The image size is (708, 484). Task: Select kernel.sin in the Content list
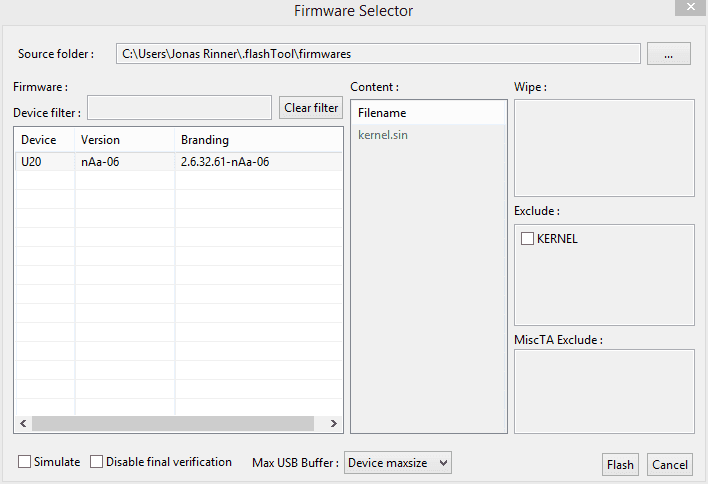pos(383,135)
